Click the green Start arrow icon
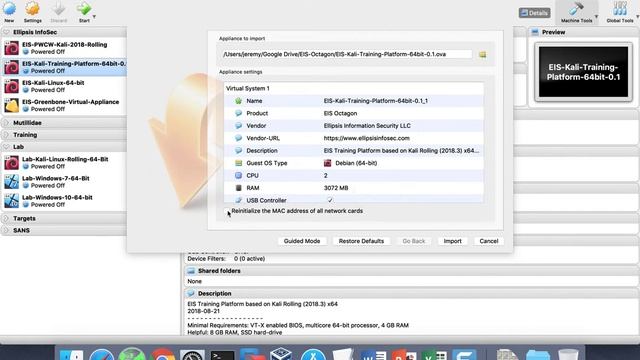This screenshot has height=360, width=640. (84, 8)
